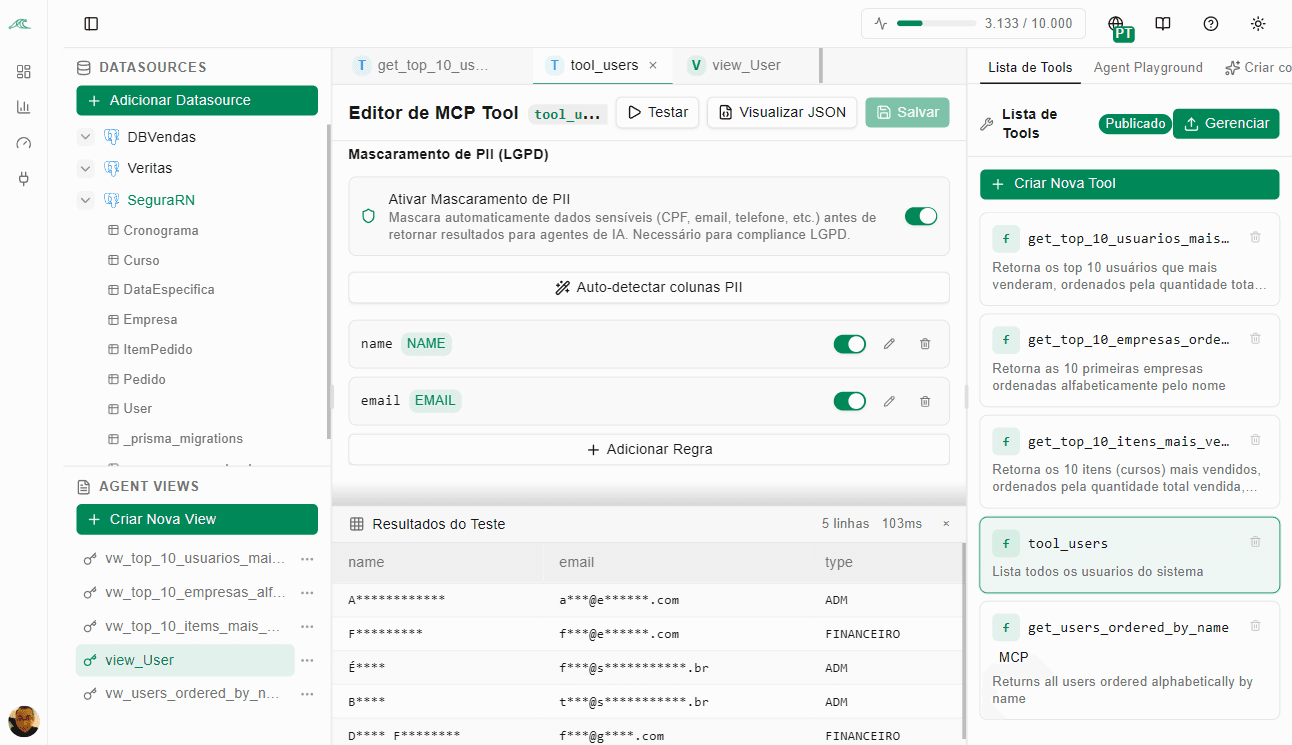This screenshot has height=745, width=1292.
Task: Open the dashboard panel from the left sidebar
Action: (23, 71)
